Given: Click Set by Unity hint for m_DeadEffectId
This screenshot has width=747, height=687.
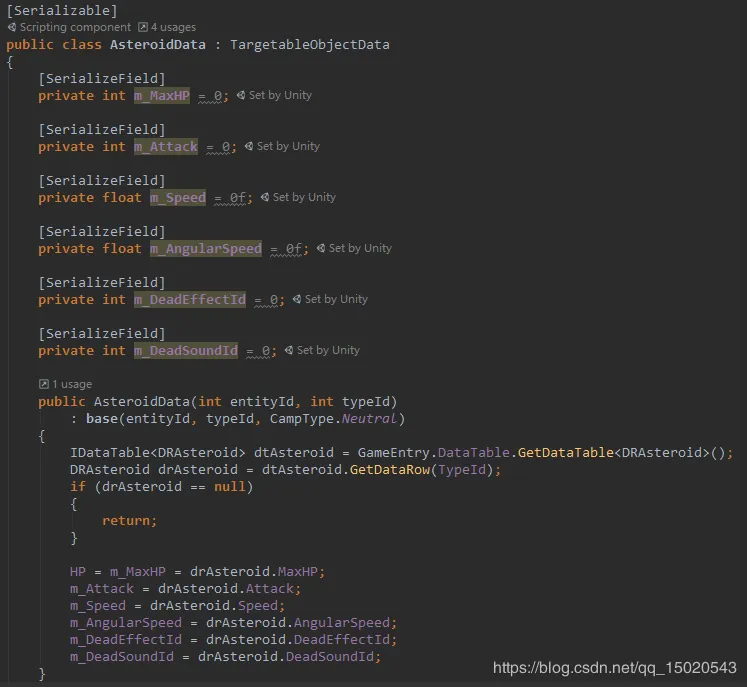Looking at the screenshot, I should (336, 299).
